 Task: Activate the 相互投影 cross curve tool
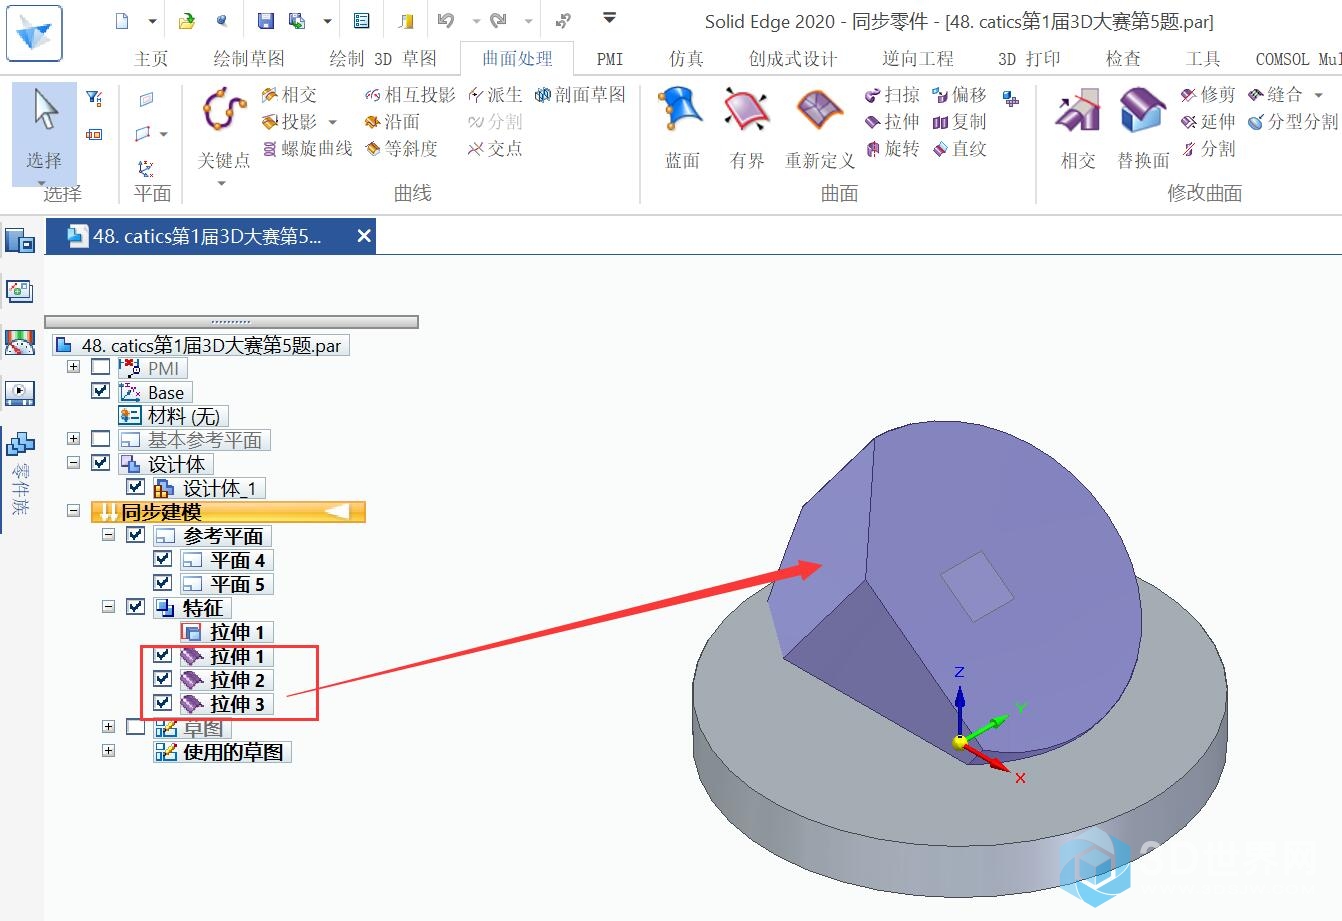pyautogui.click(x=410, y=95)
